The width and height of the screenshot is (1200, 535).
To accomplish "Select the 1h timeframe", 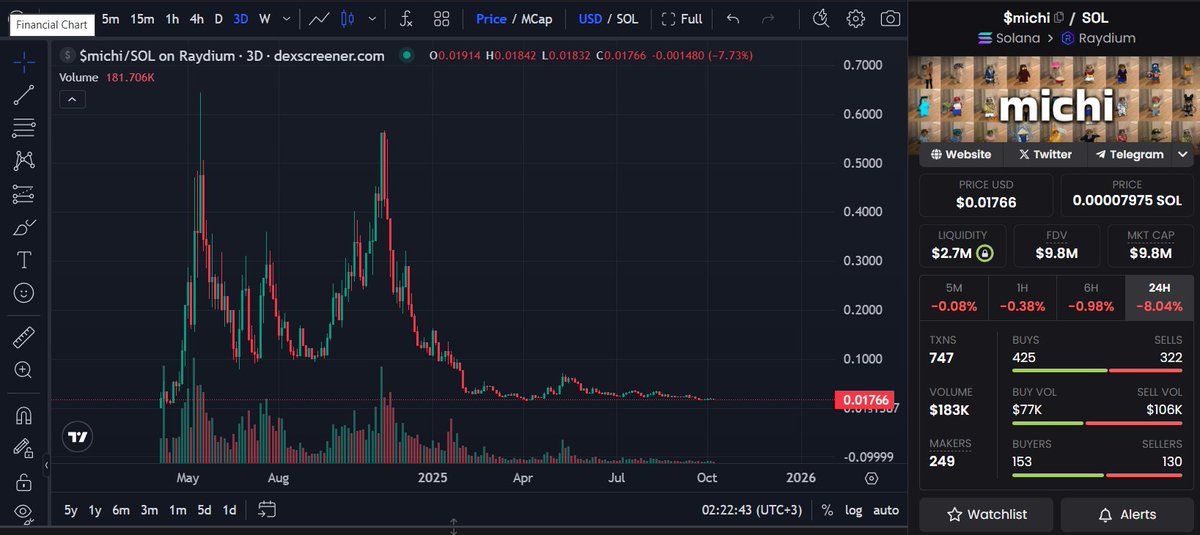I will click(172, 18).
